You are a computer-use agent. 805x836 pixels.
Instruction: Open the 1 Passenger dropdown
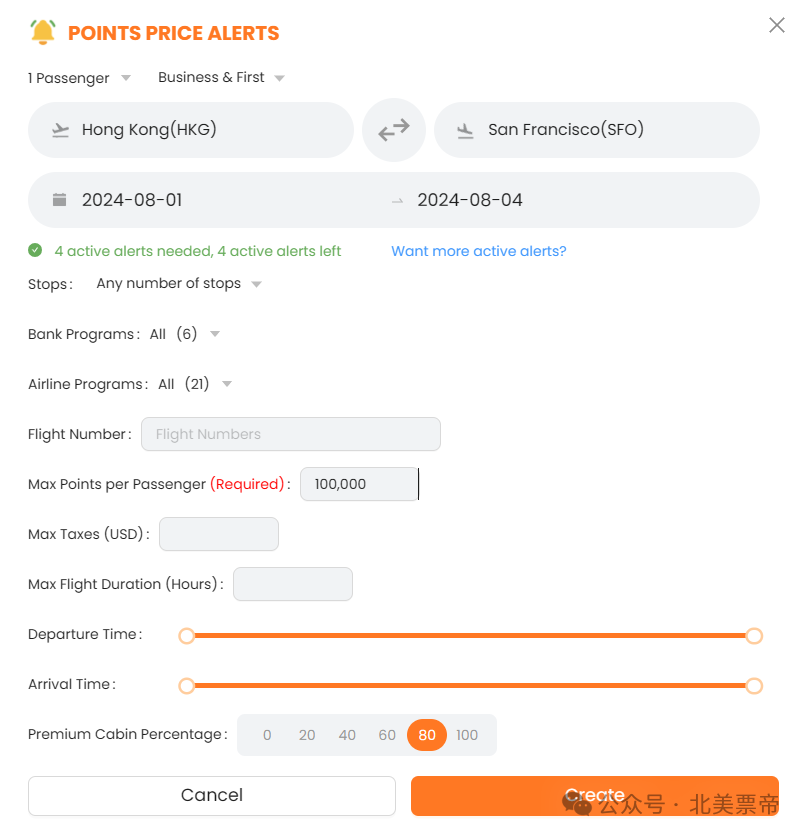coord(79,78)
